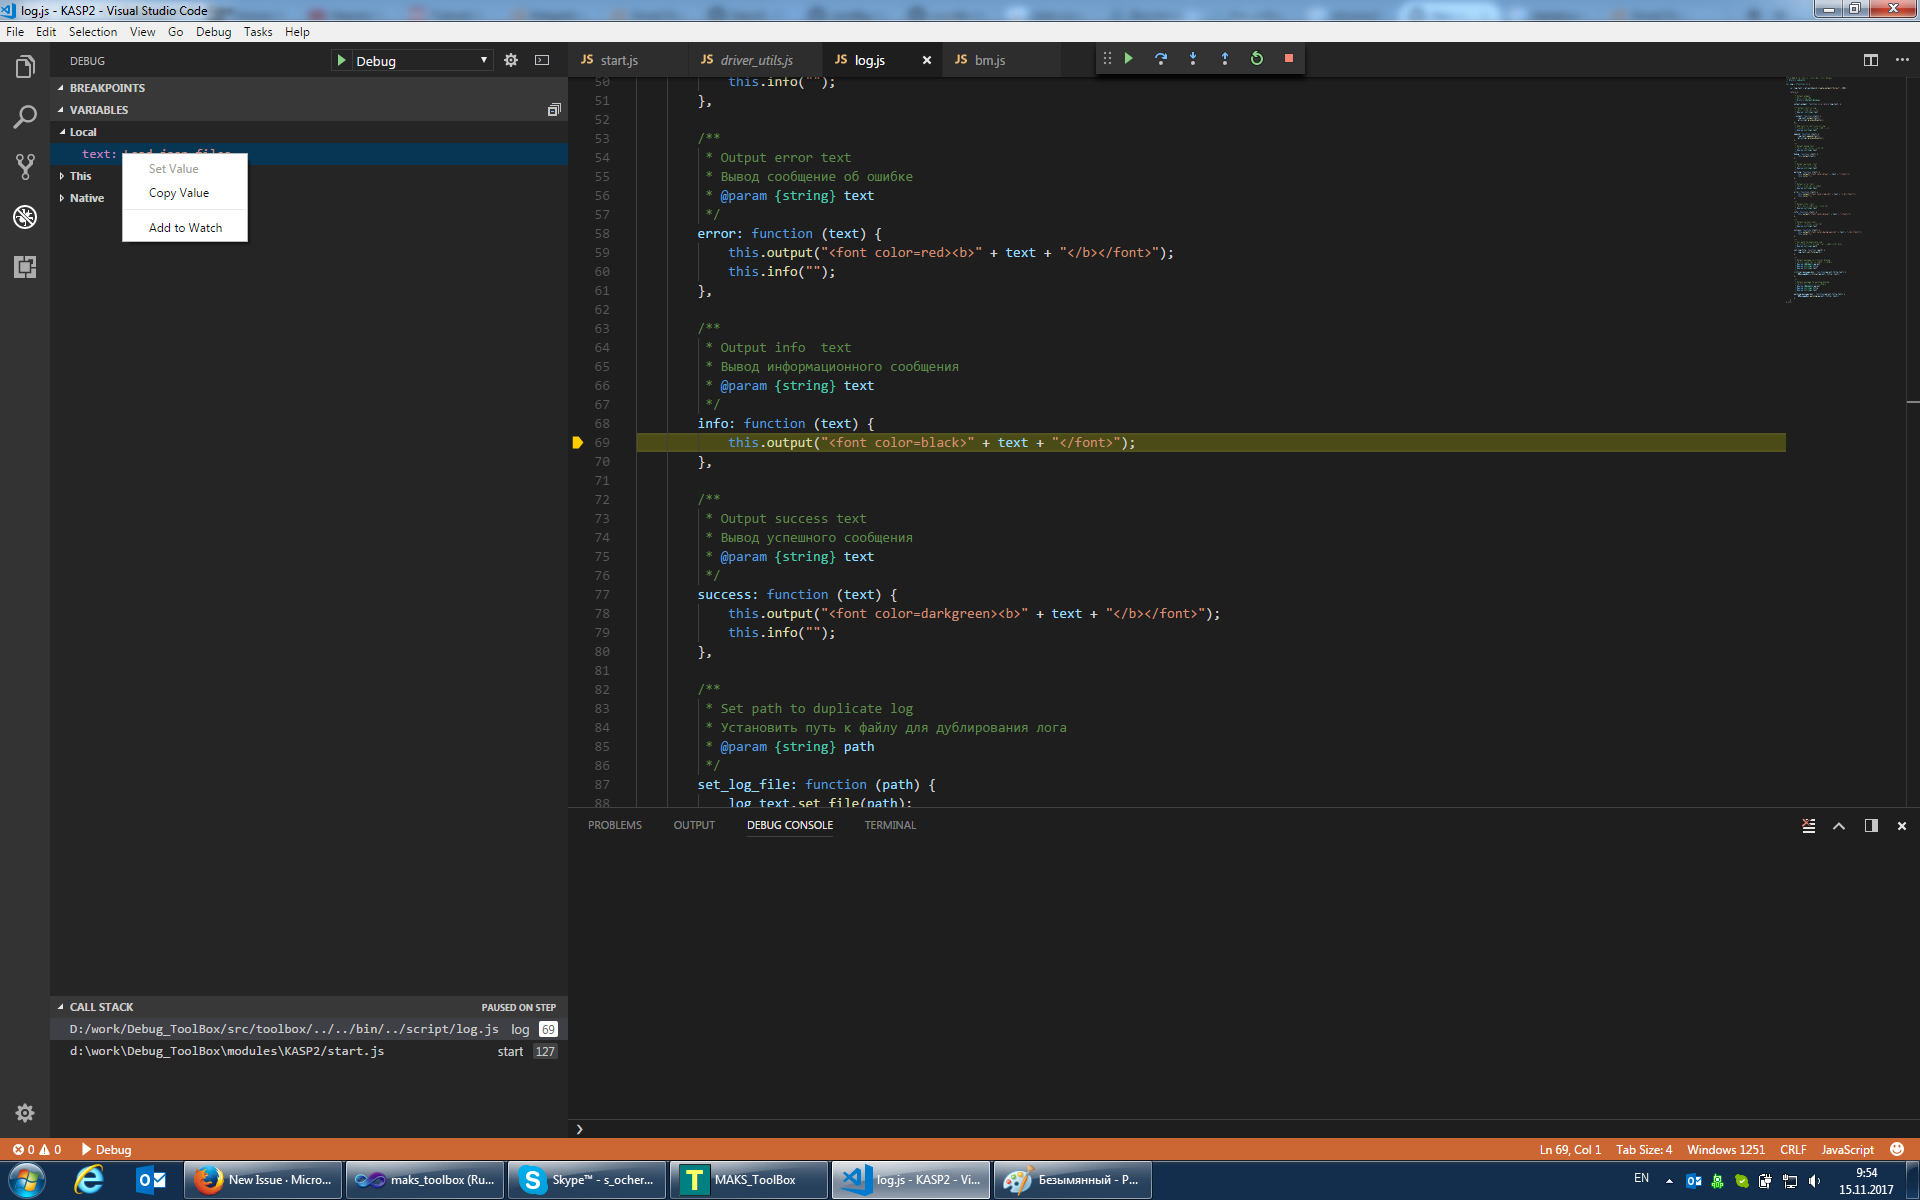Open launch.json with the debug gear icon

pyautogui.click(x=511, y=60)
